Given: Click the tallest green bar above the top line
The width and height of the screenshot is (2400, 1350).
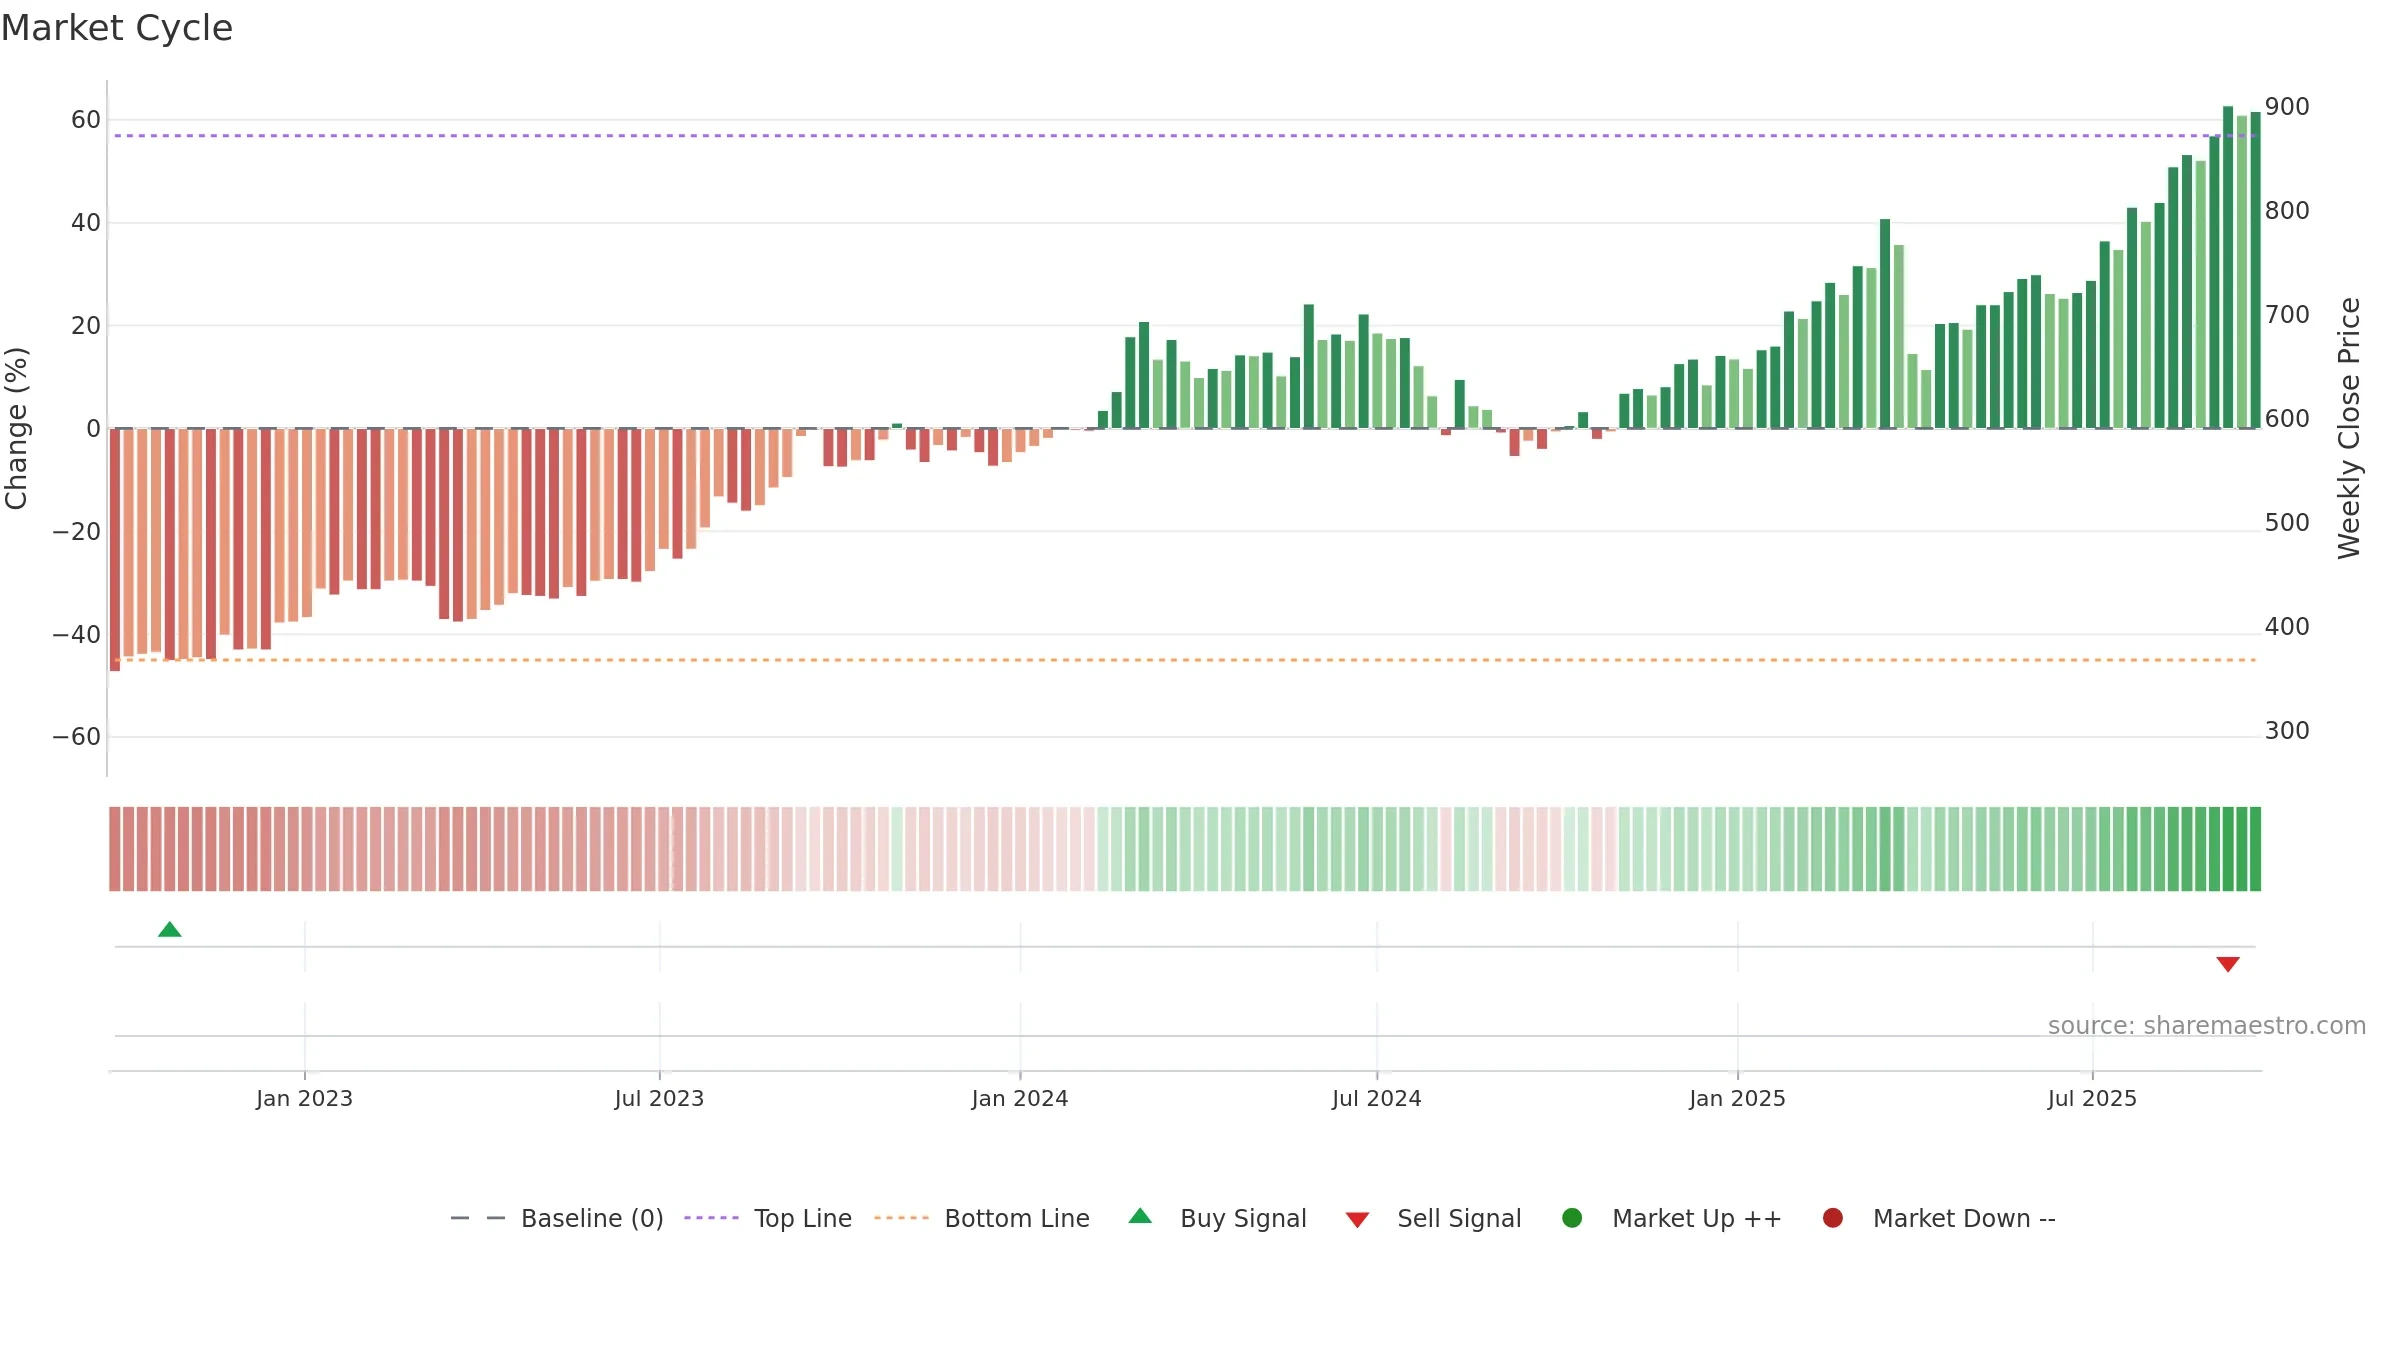Looking at the screenshot, I should (2228, 267).
